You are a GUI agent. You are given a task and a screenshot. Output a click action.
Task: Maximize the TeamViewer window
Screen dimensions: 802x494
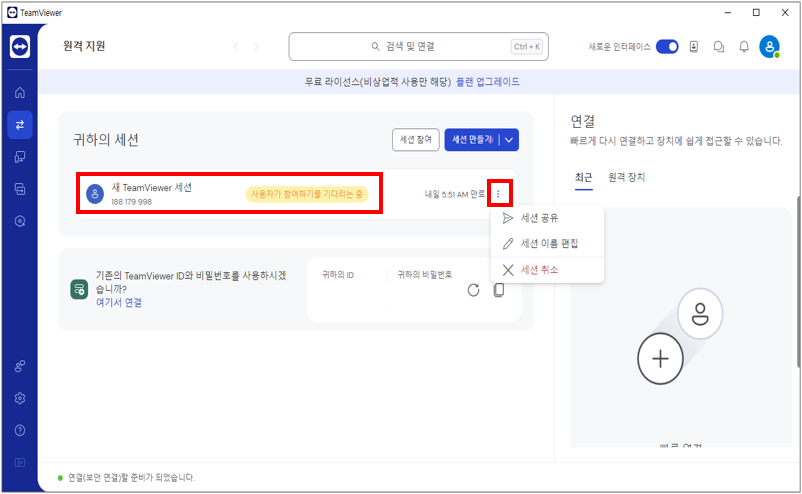point(756,12)
